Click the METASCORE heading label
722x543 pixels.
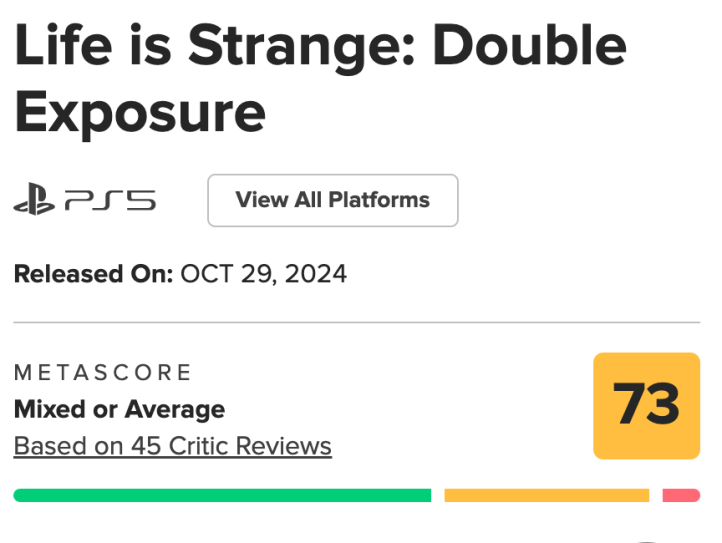102,373
